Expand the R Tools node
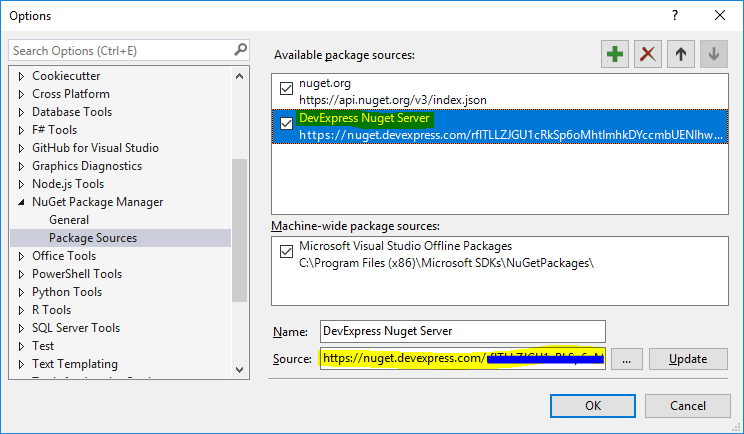Image resolution: width=744 pixels, height=434 pixels. pyautogui.click(x=21, y=311)
